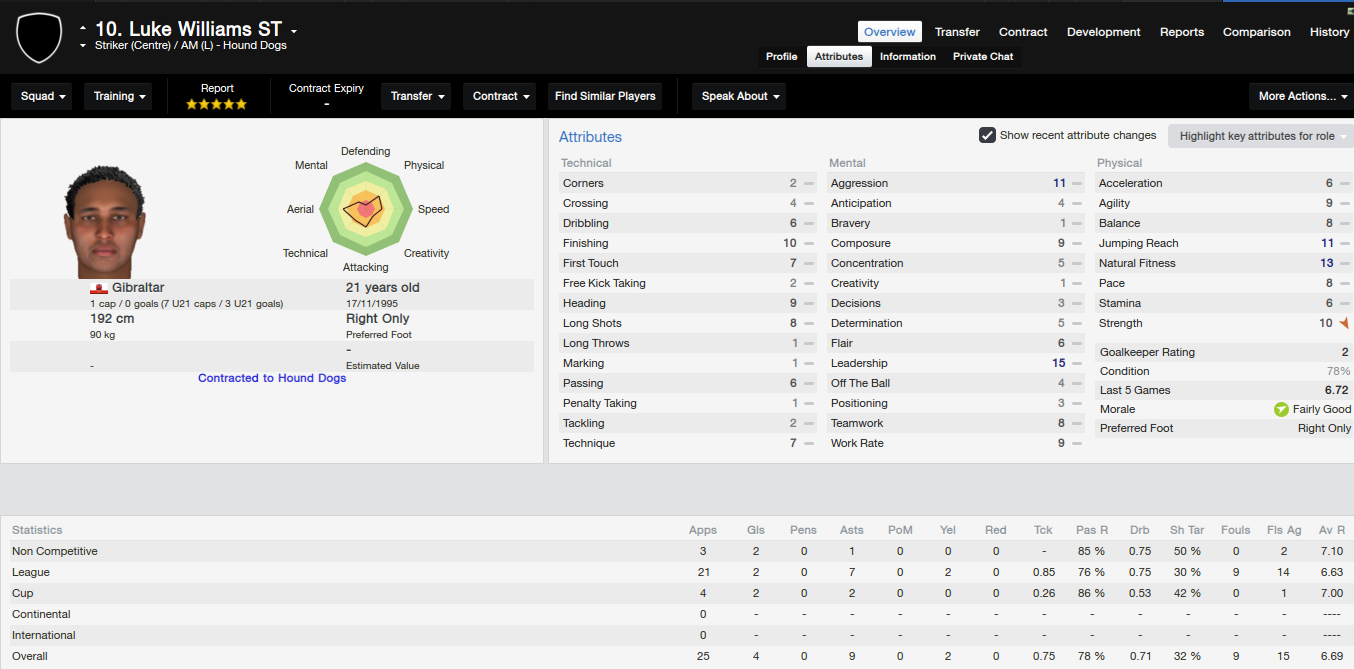Expand the Squad dropdown menu
This screenshot has height=669, width=1354.
[x=44, y=96]
